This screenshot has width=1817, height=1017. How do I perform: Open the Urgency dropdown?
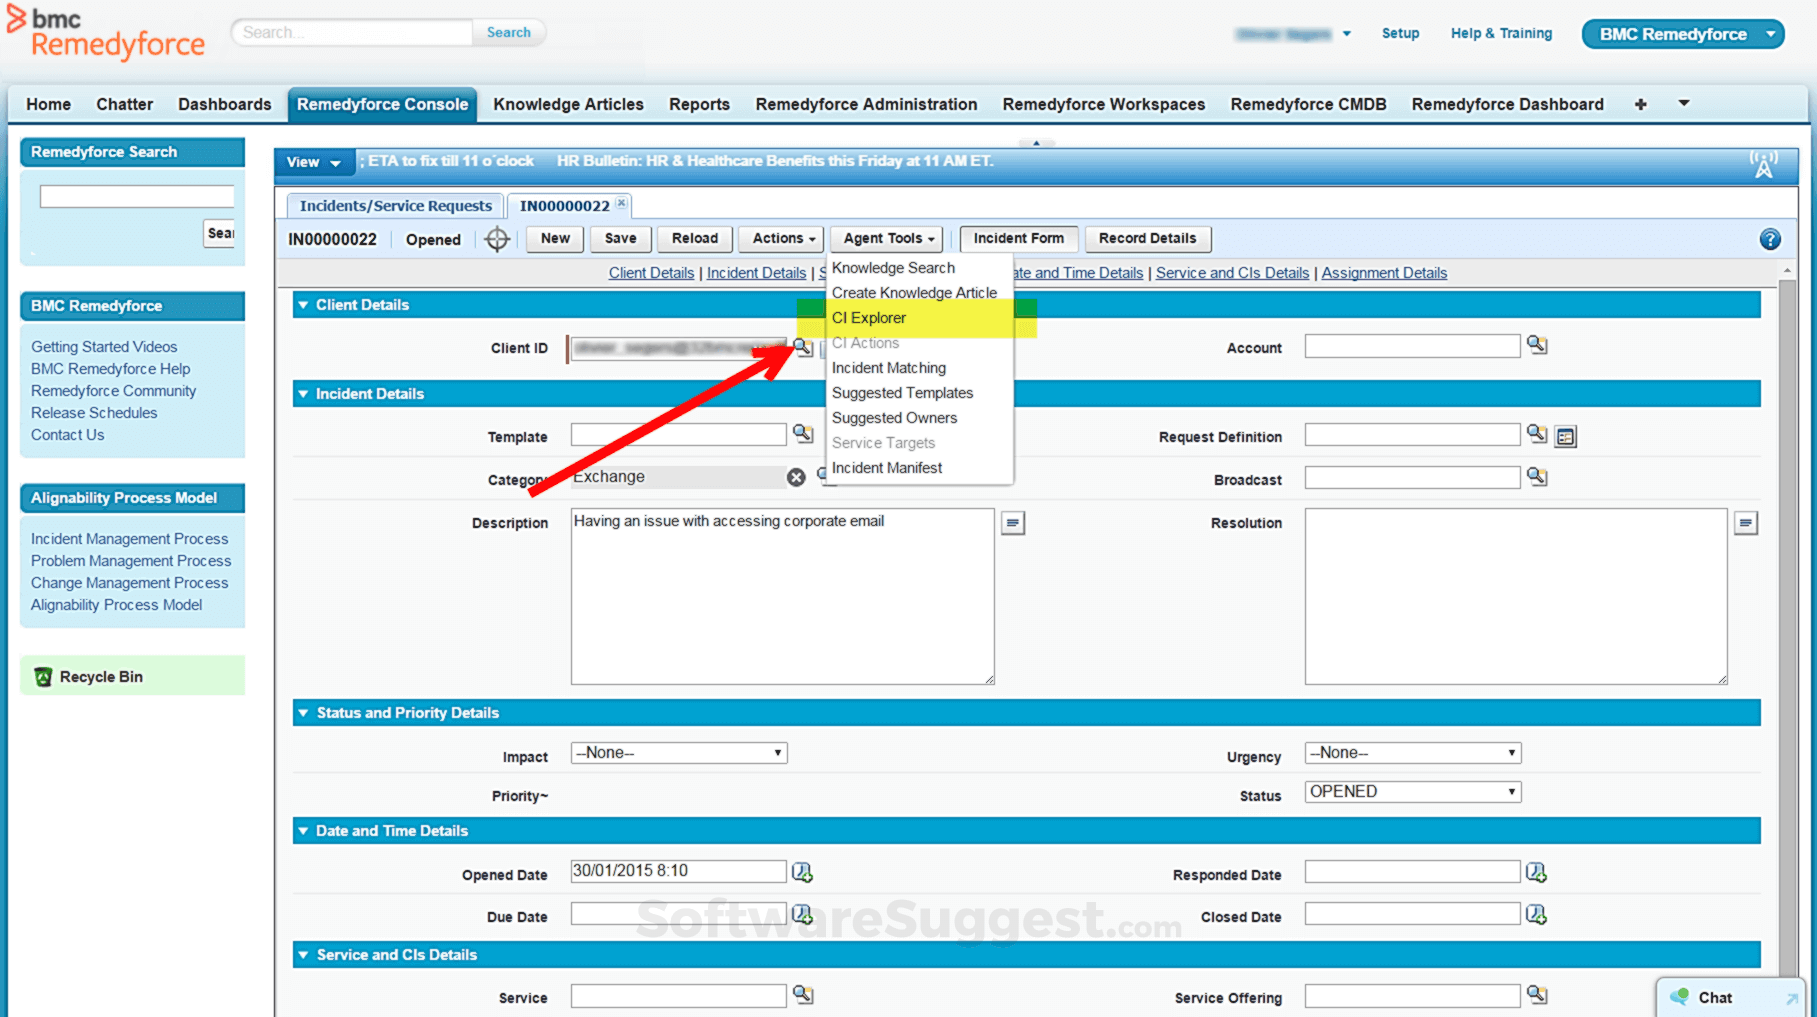1413,753
